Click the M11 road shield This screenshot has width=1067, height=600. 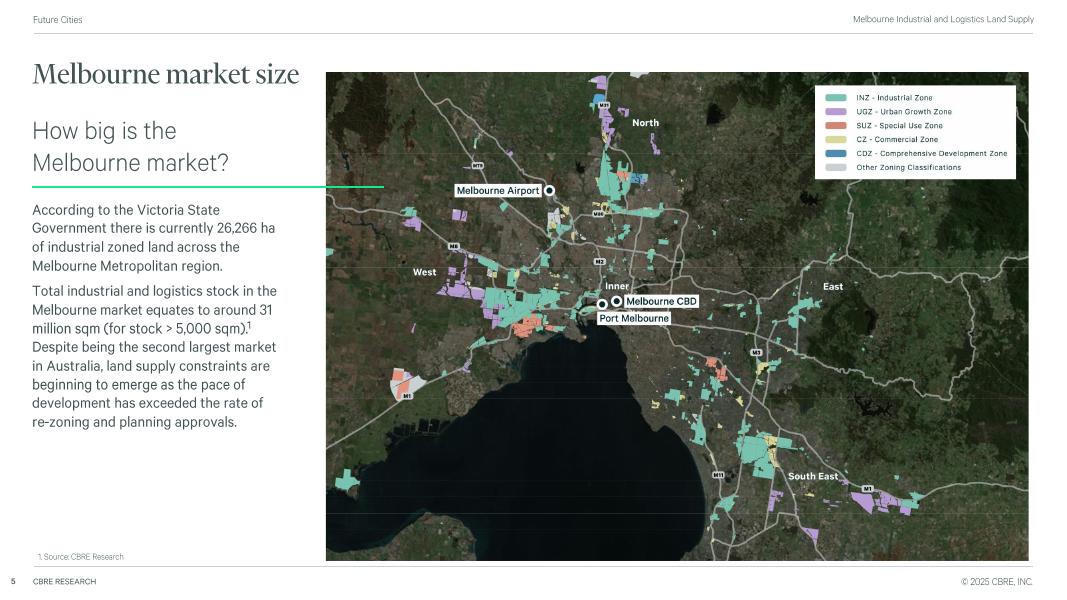click(x=718, y=475)
